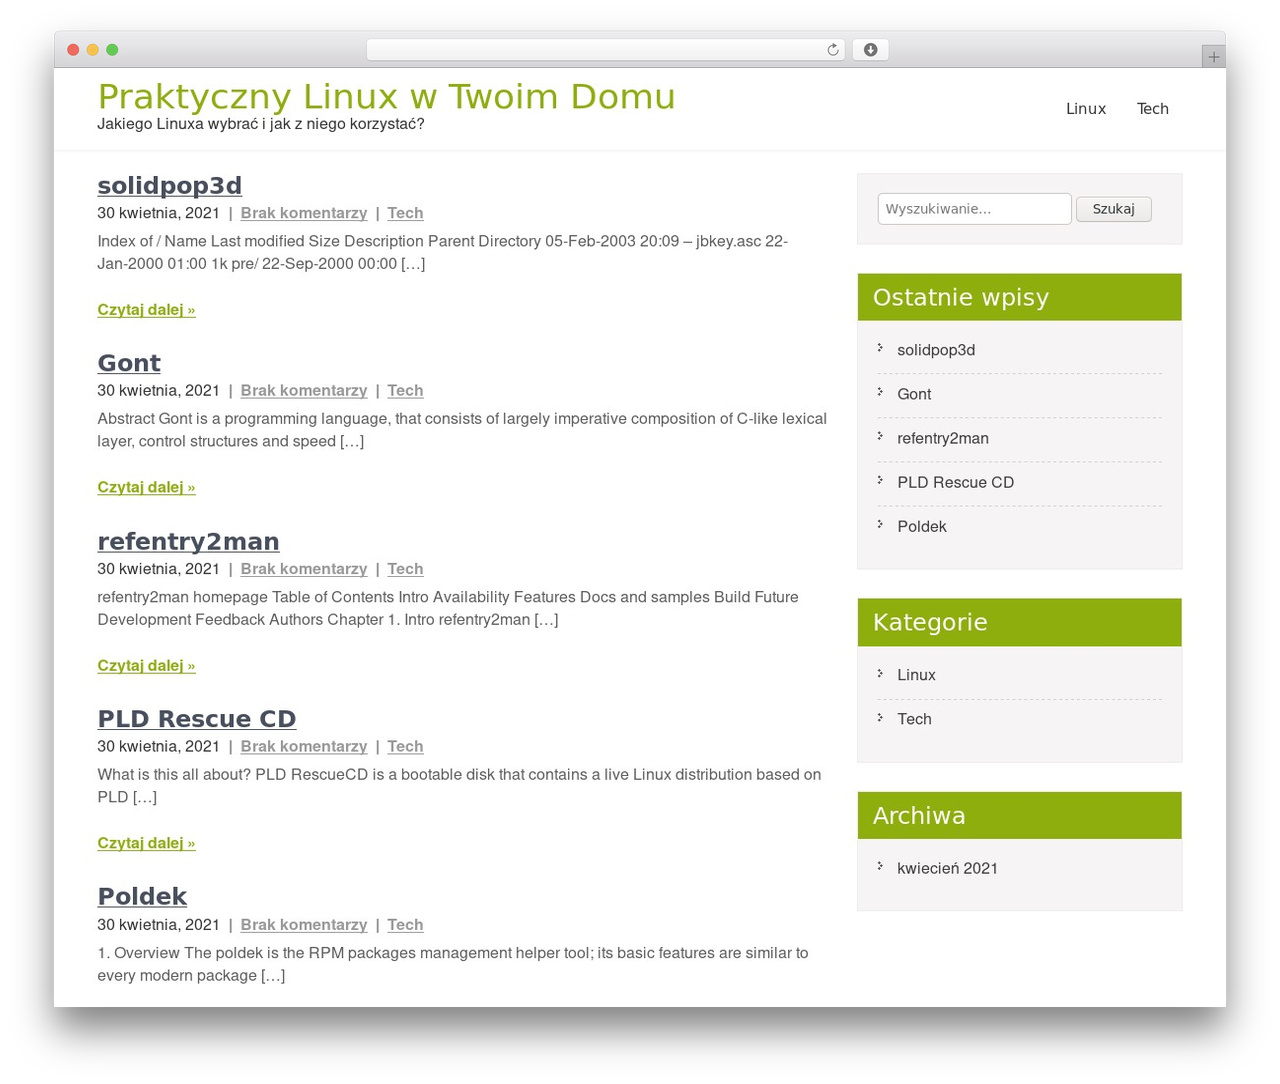
Task: Open Poldek in Ostatnie wpisy sidebar
Action: coord(922,526)
